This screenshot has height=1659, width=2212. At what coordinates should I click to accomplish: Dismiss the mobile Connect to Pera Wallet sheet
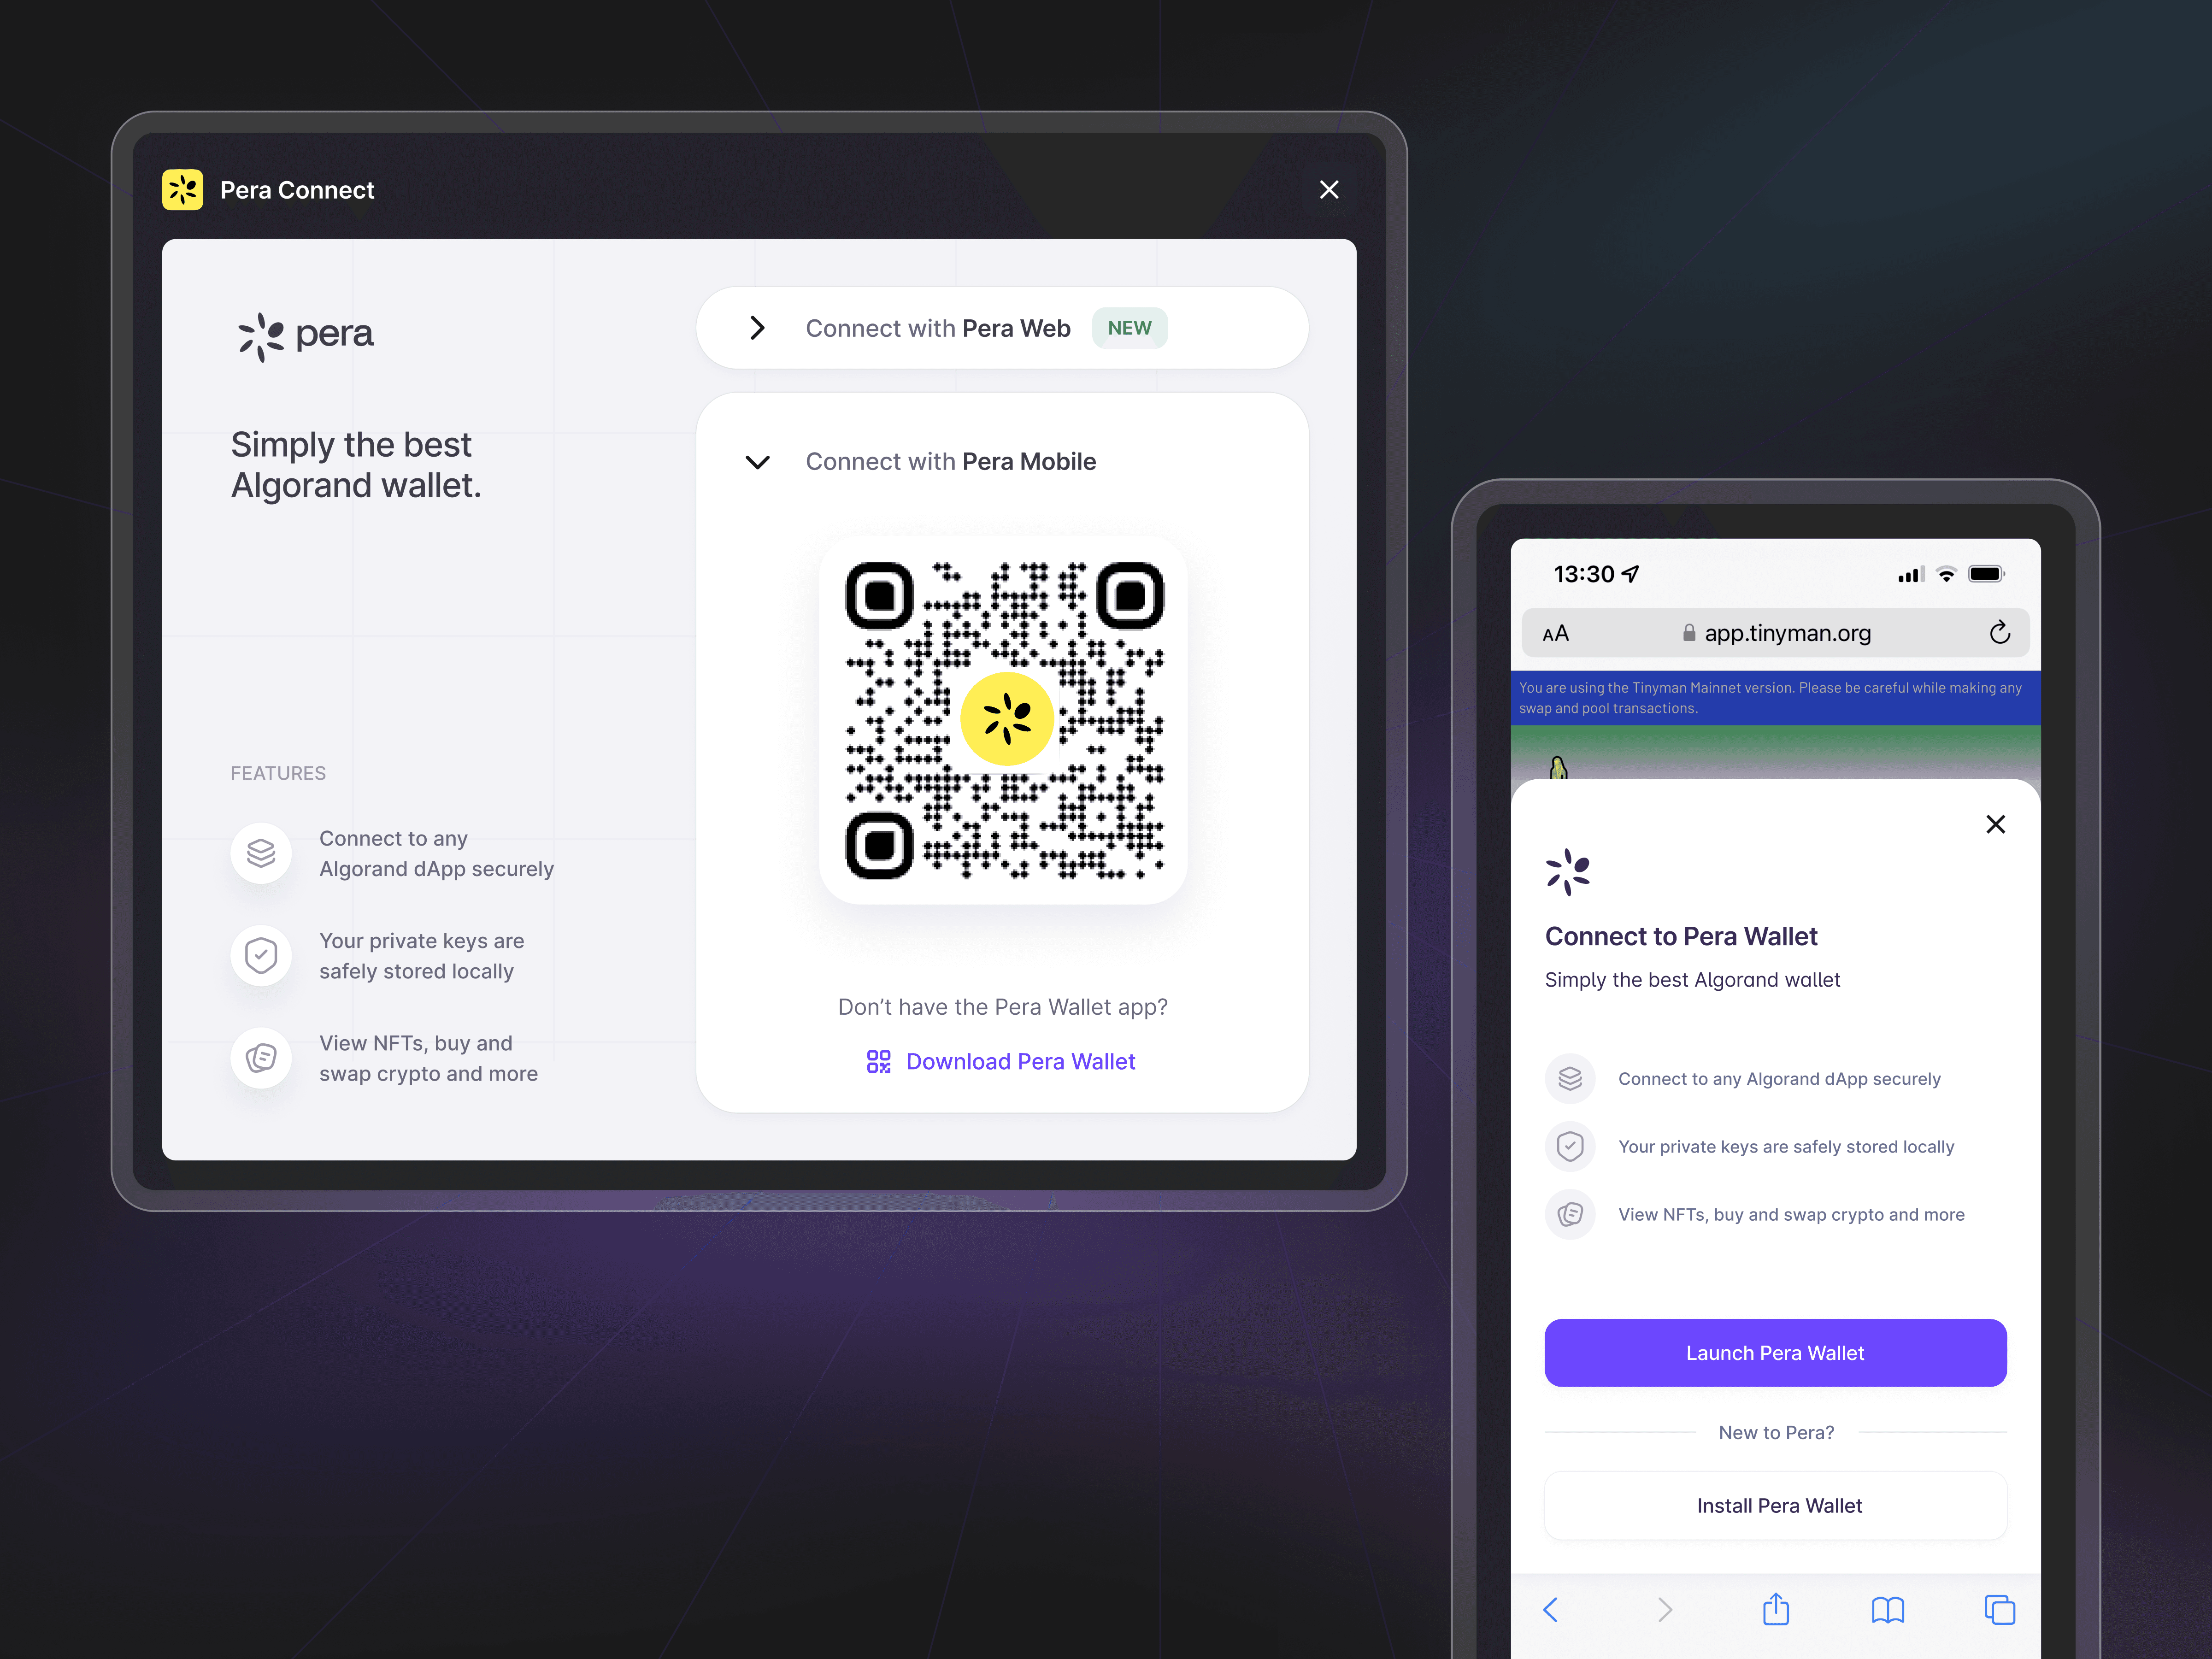[x=1995, y=824]
